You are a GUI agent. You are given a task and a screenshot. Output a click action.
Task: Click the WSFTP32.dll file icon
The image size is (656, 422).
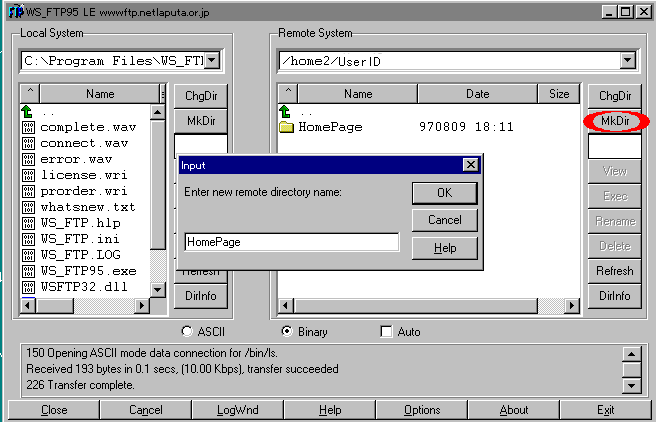28,287
